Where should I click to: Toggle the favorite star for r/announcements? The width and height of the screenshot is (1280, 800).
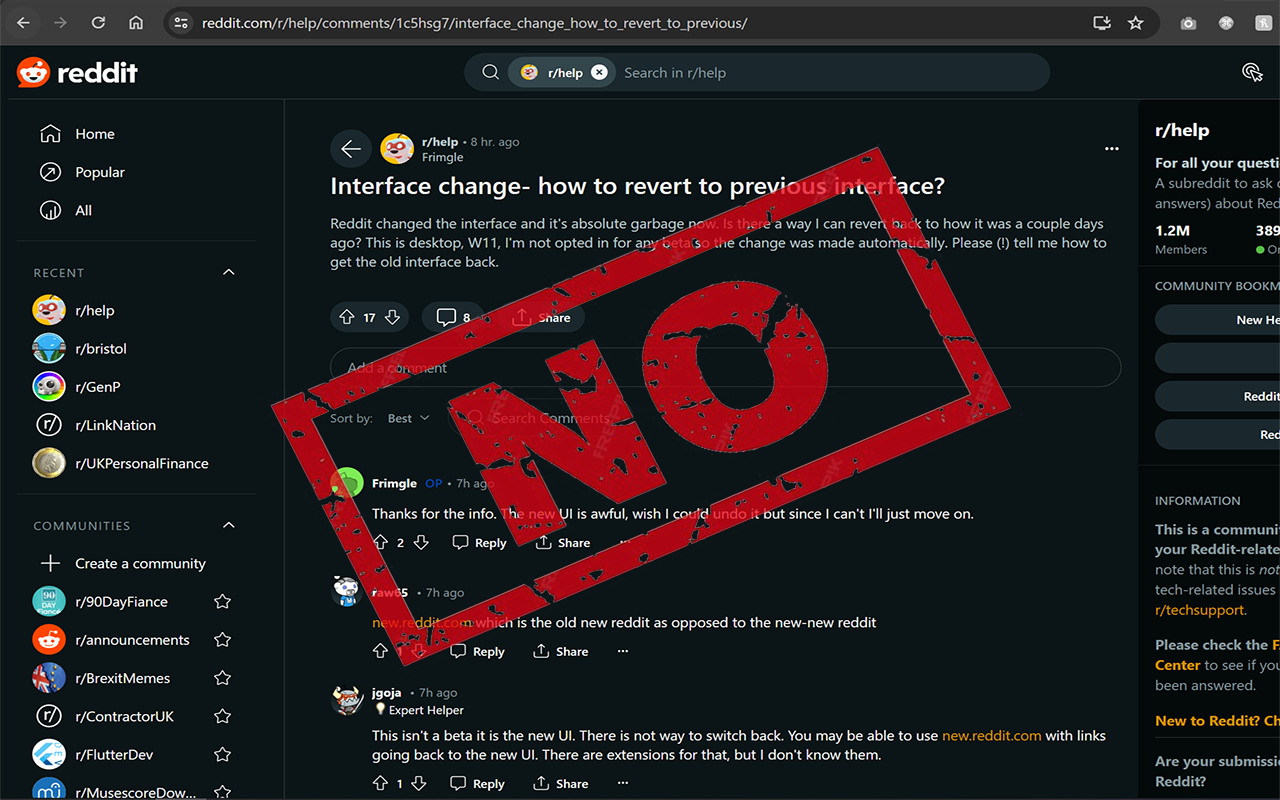pos(222,639)
